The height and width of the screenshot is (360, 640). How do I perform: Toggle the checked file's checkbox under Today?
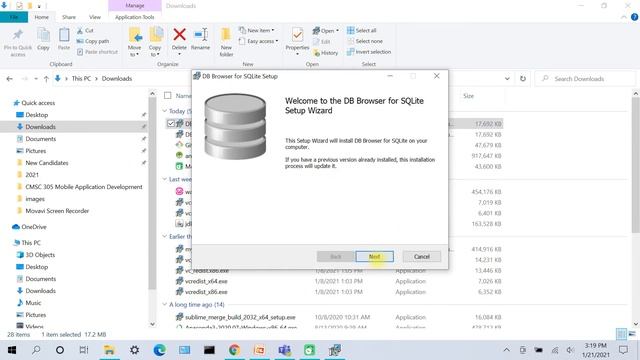click(x=171, y=123)
